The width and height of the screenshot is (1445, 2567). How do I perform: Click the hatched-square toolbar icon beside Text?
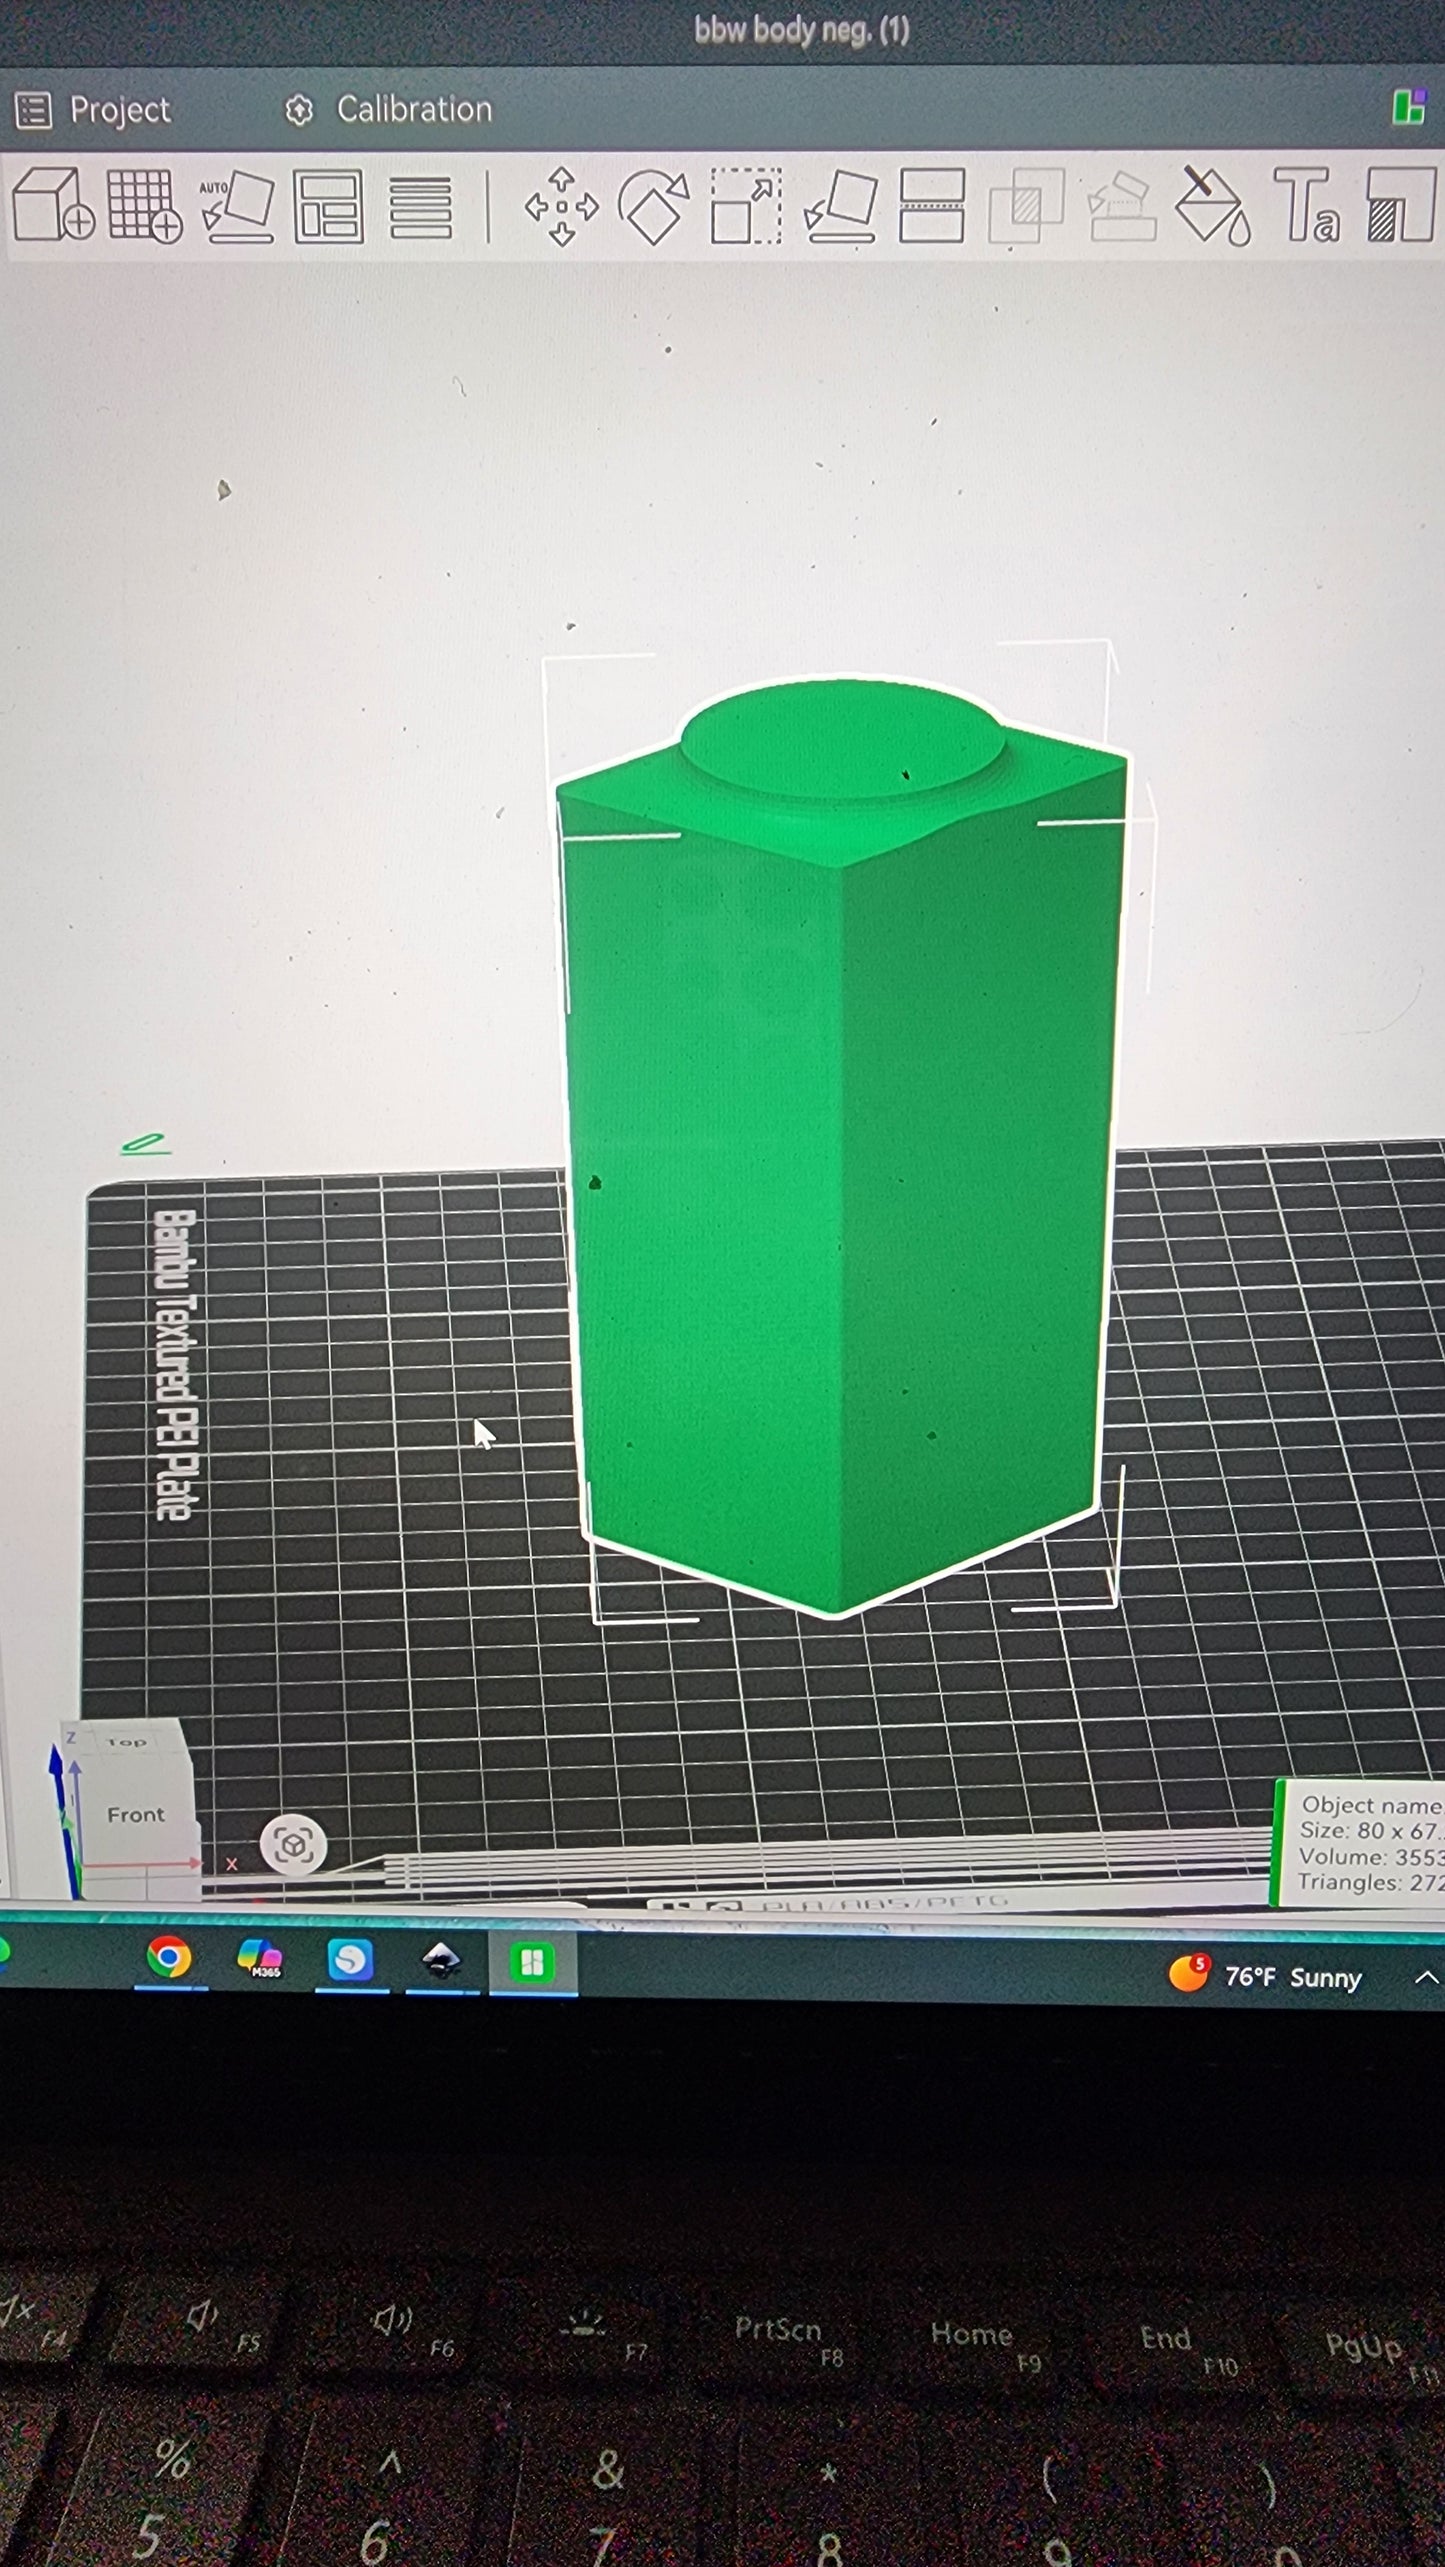pos(1400,206)
